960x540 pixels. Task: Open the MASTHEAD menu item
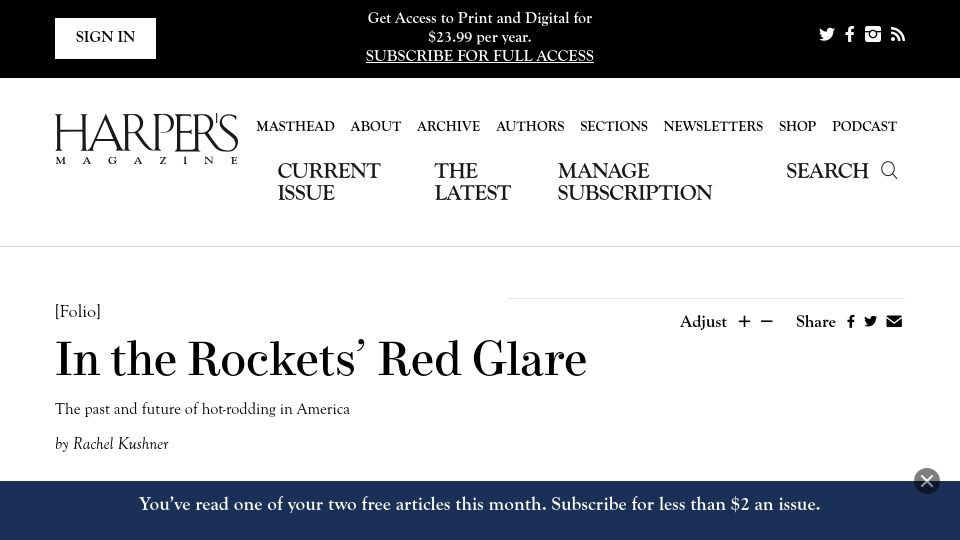click(295, 126)
